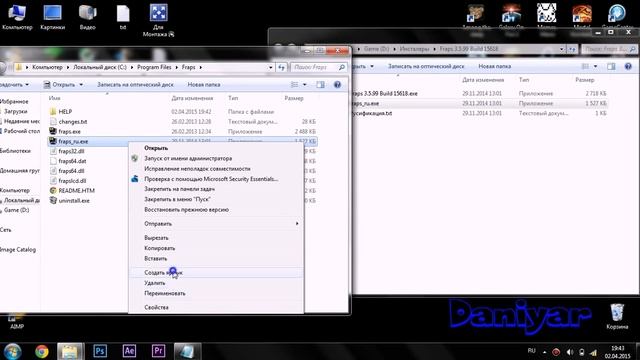Refresh the Fraps folder address bar

tap(282, 67)
